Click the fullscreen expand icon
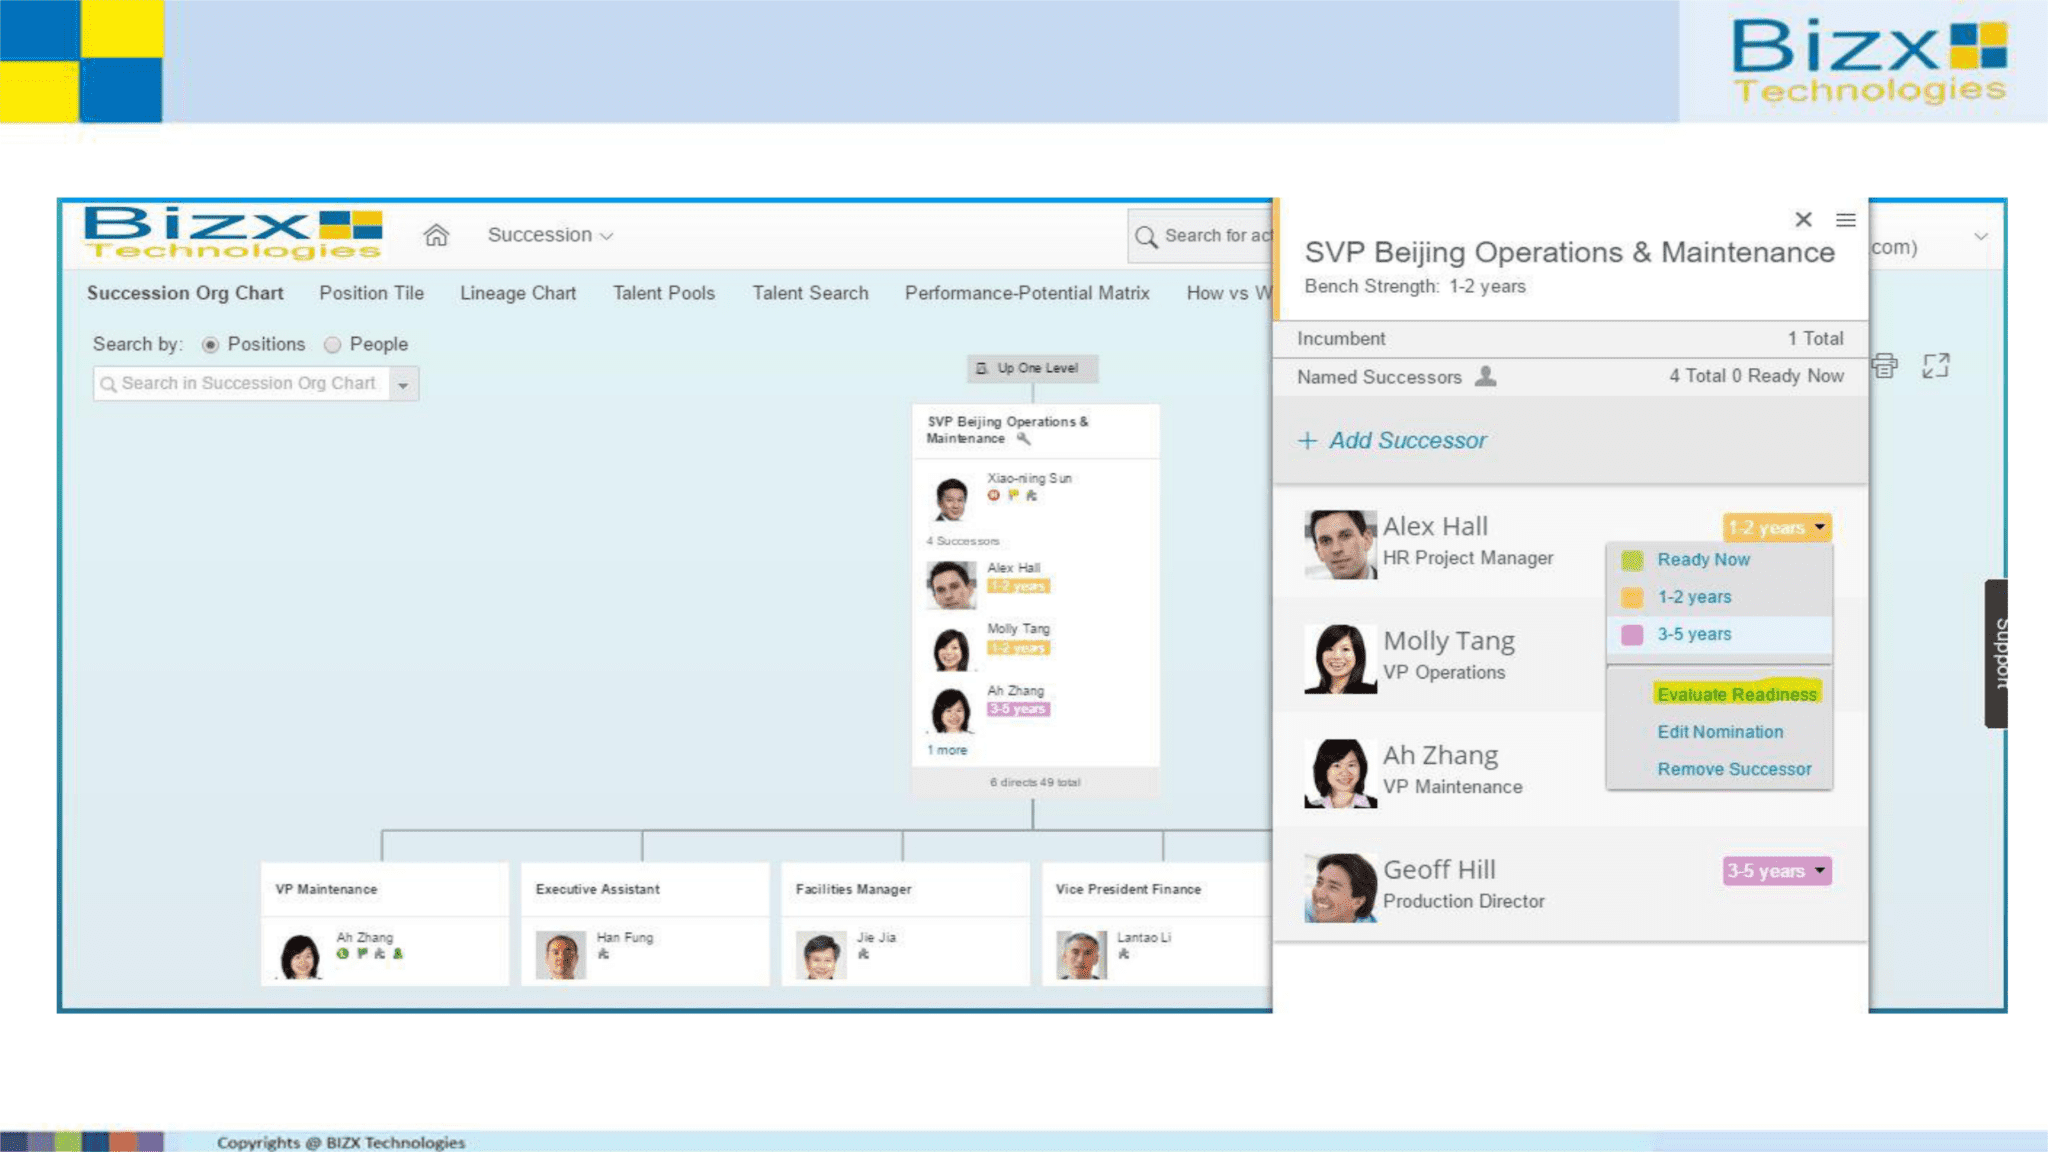 point(1937,366)
